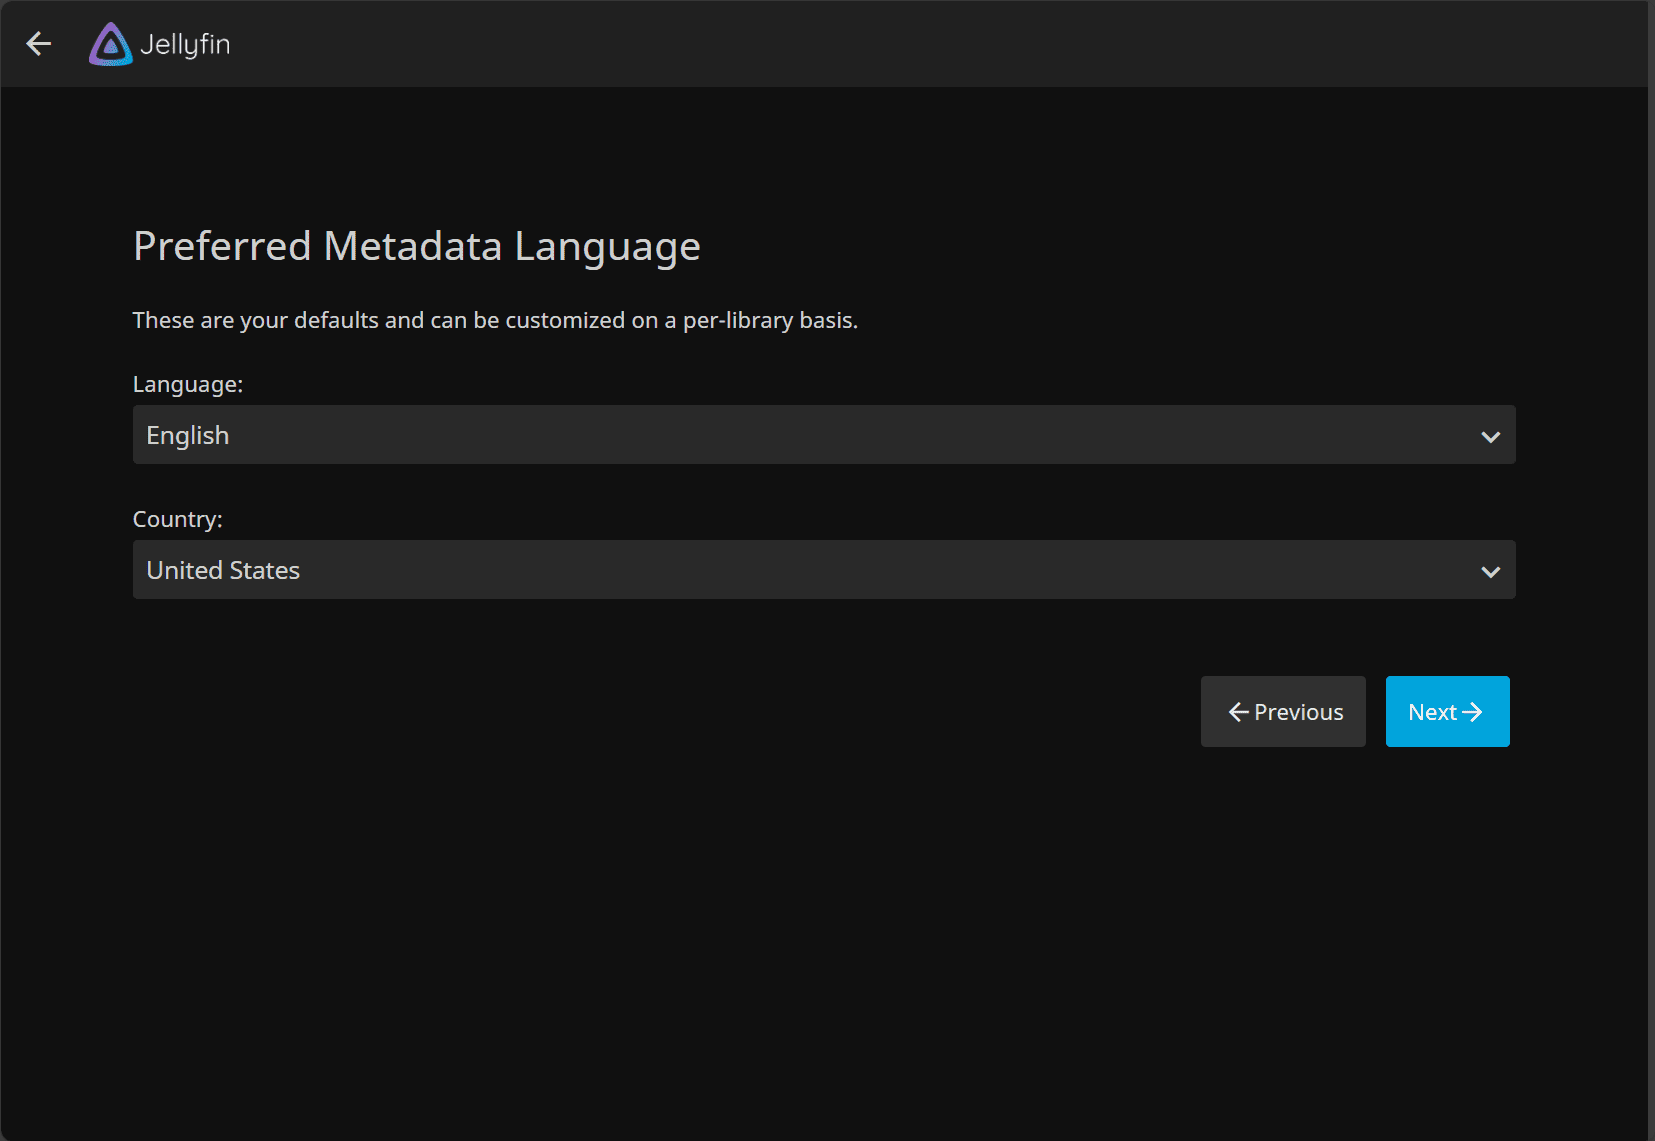Click the Language dropdown chevron arrow
The width and height of the screenshot is (1655, 1141).
pos(1490,436)
